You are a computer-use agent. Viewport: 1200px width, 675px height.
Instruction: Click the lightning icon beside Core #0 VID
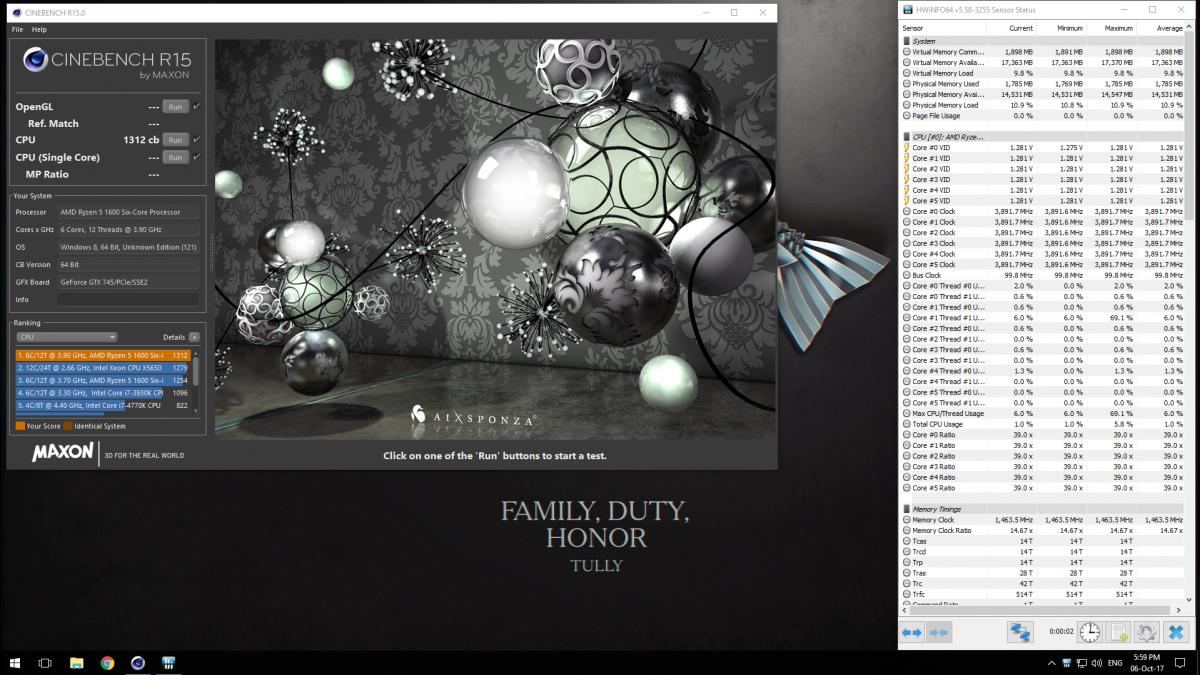(x=906, y=147)
